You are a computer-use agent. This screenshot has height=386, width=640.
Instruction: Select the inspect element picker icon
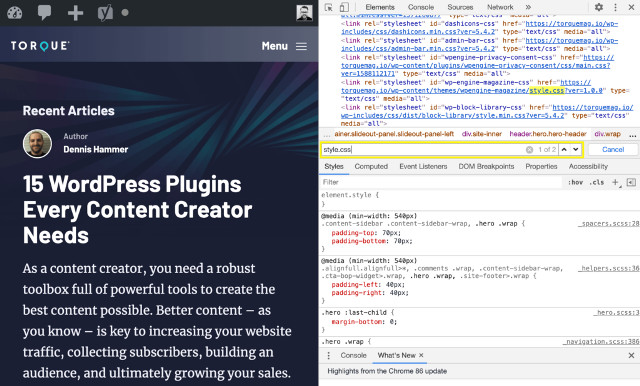tap(329, 7)
